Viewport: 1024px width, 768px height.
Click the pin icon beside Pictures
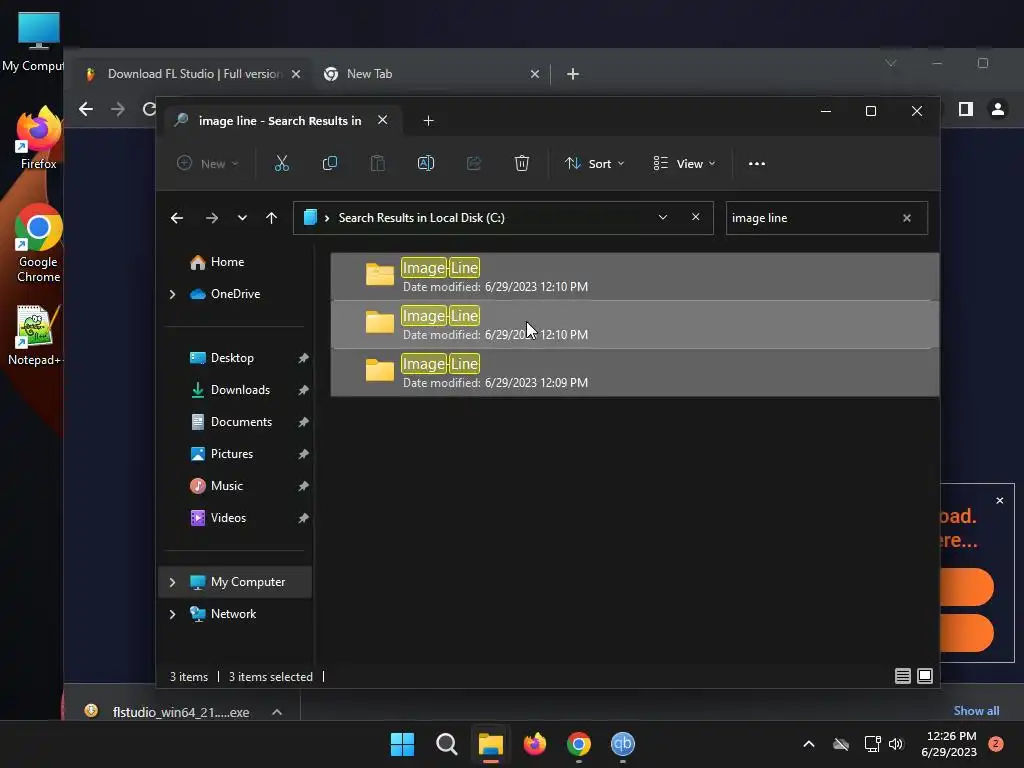(x=303, y=454)
